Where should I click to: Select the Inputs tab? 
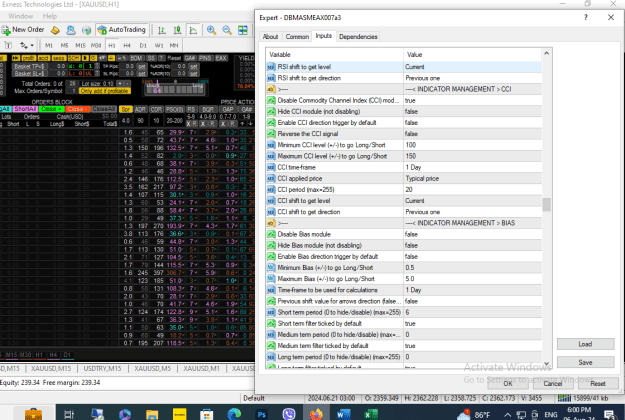coord(324,36)
